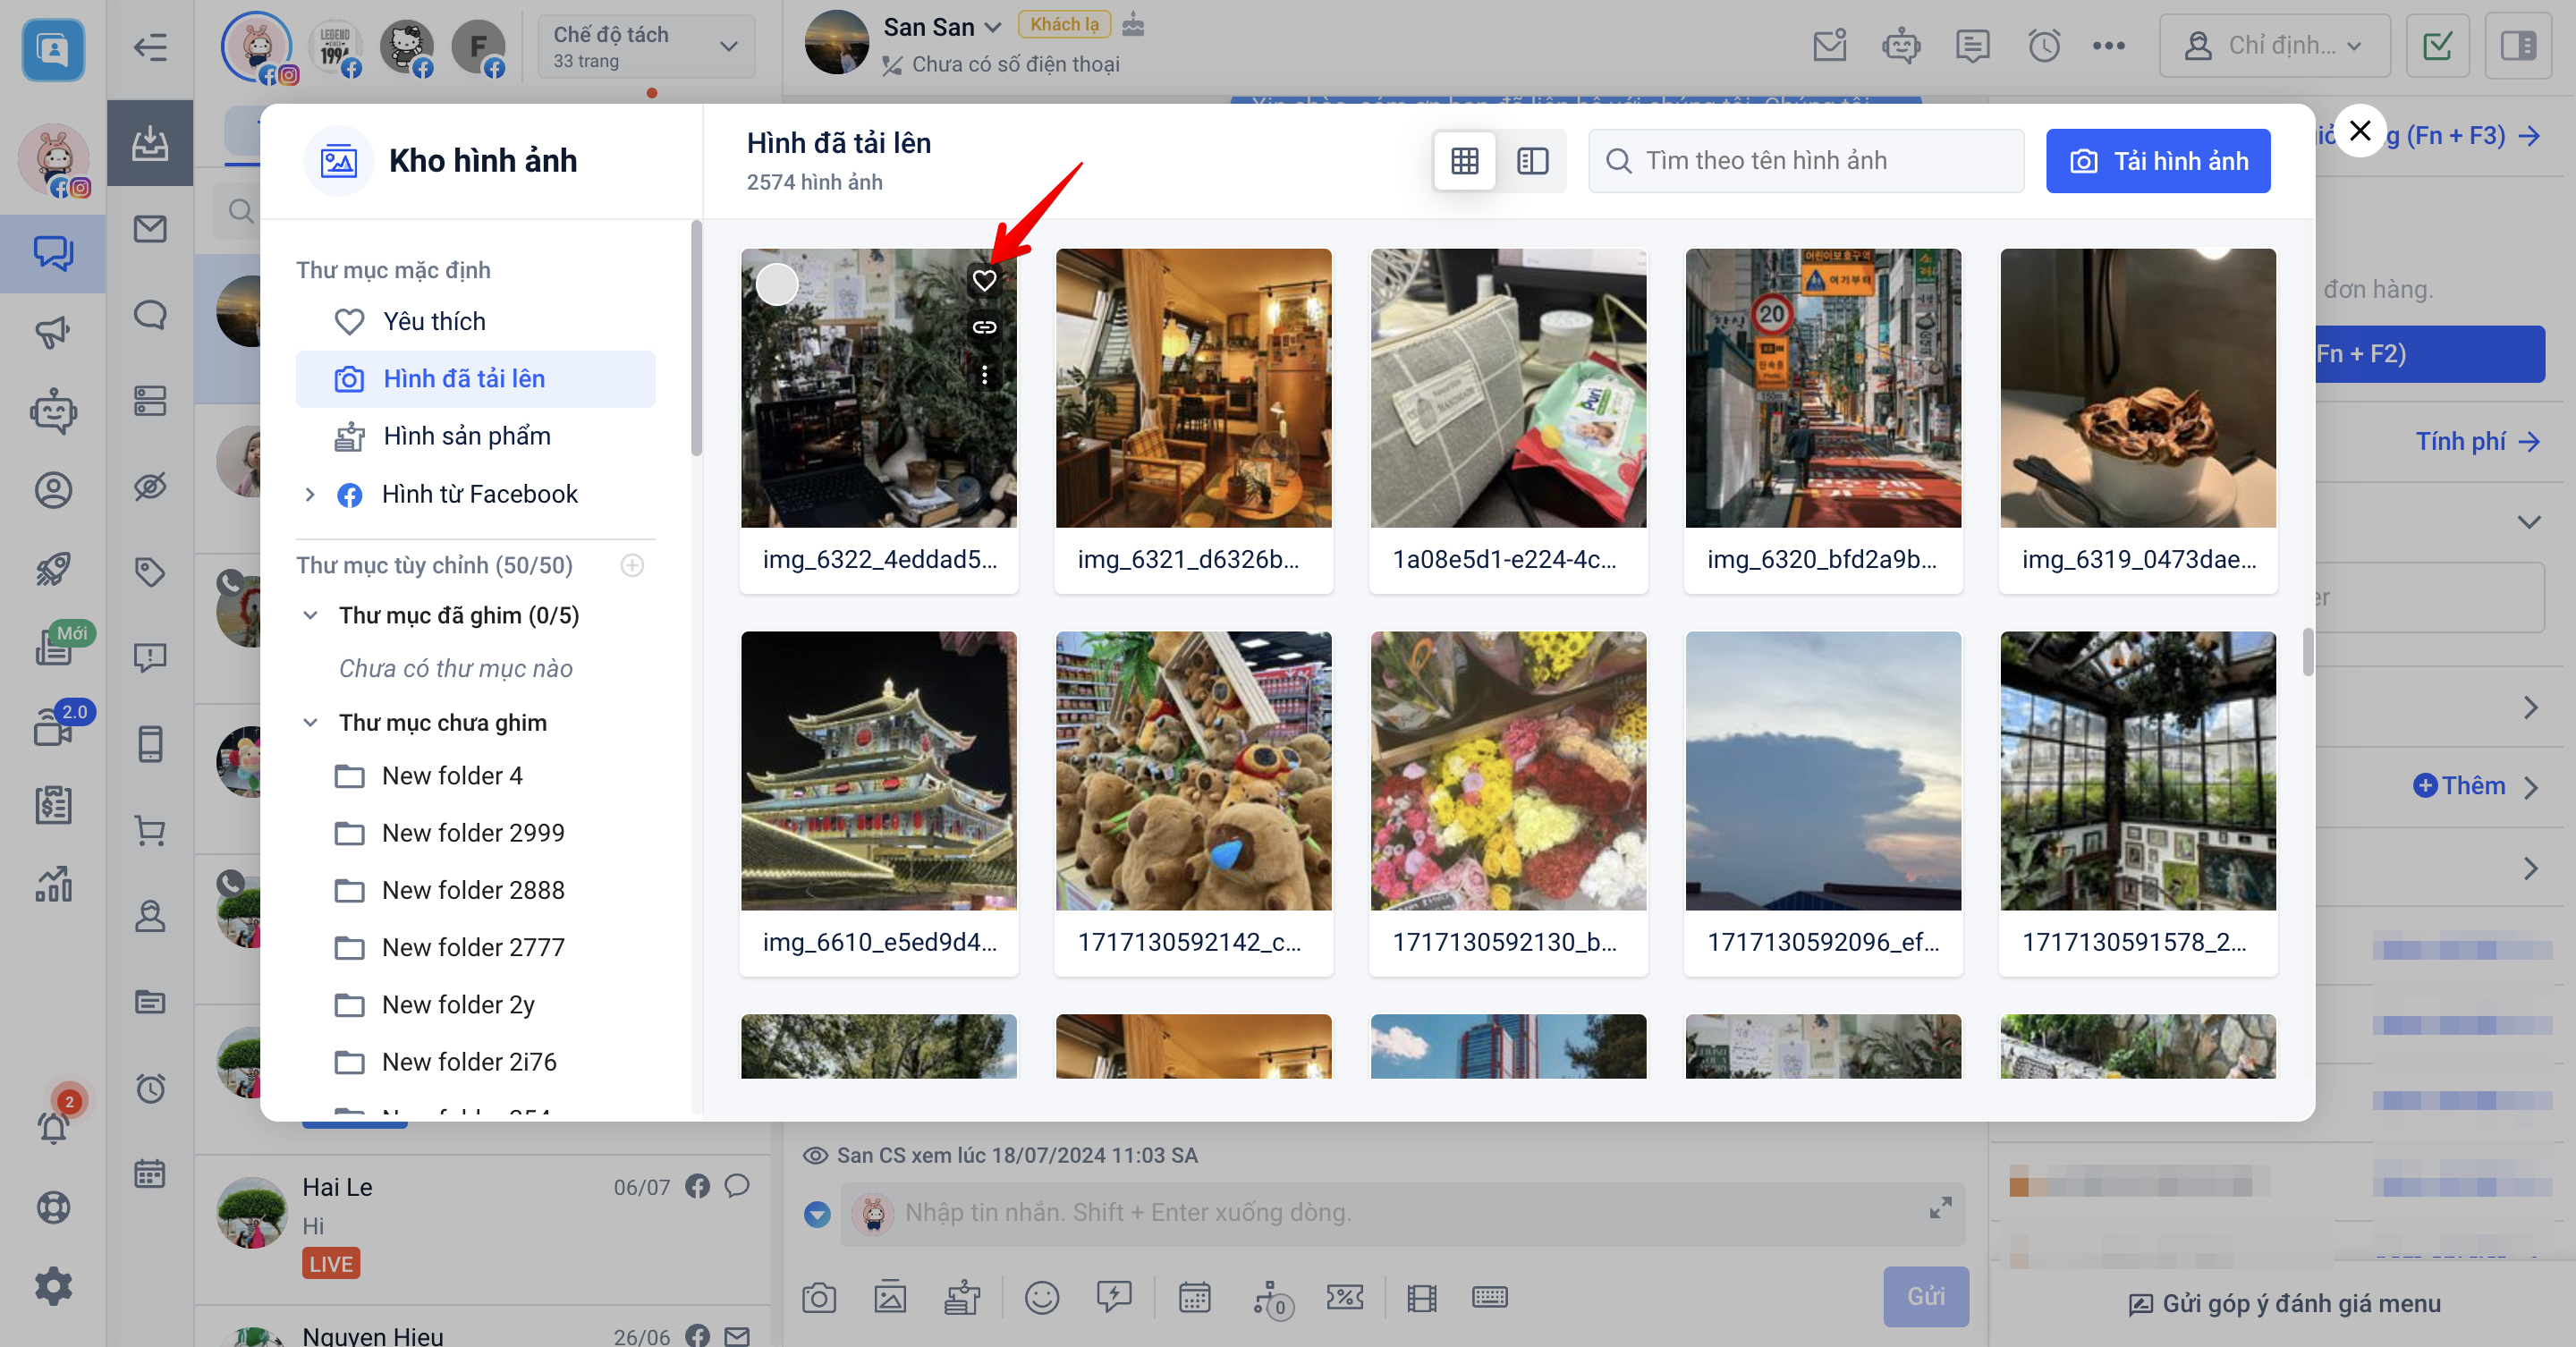Open three-dot menu on img_6322 thumbnail
Image resolution: width=2576 pixels, height=1347 pixels.
pos(984,375)
